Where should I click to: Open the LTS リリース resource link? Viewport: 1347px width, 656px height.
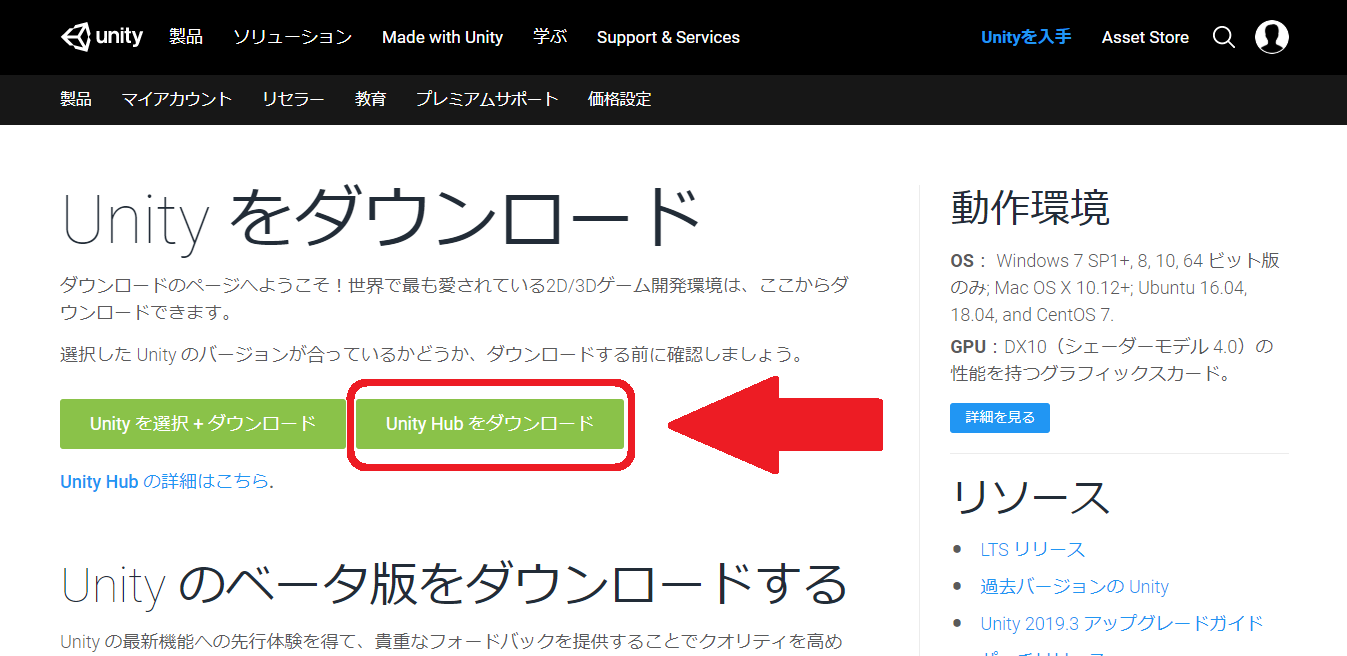point(1032,549)
